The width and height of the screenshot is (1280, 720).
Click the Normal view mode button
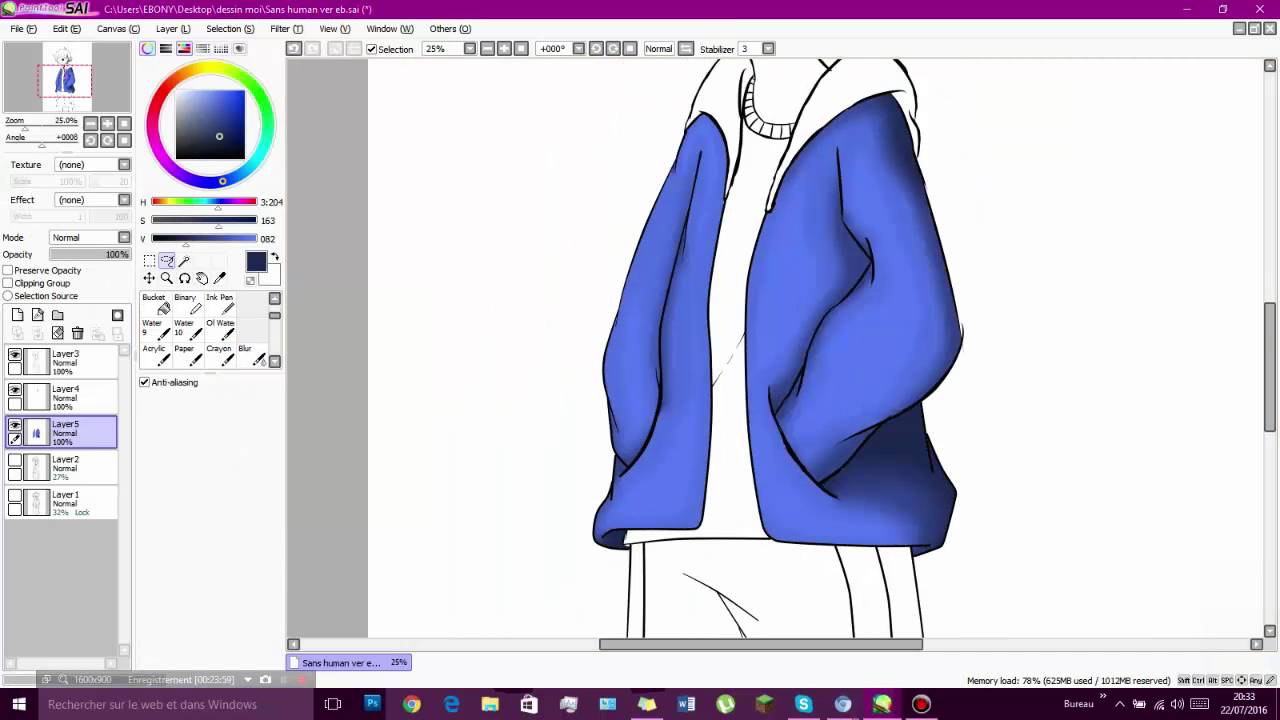(658, 49)
